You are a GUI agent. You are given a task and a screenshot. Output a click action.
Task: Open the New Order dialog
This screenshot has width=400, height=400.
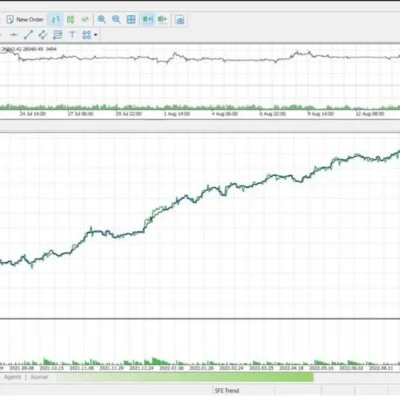coord(25,20)
